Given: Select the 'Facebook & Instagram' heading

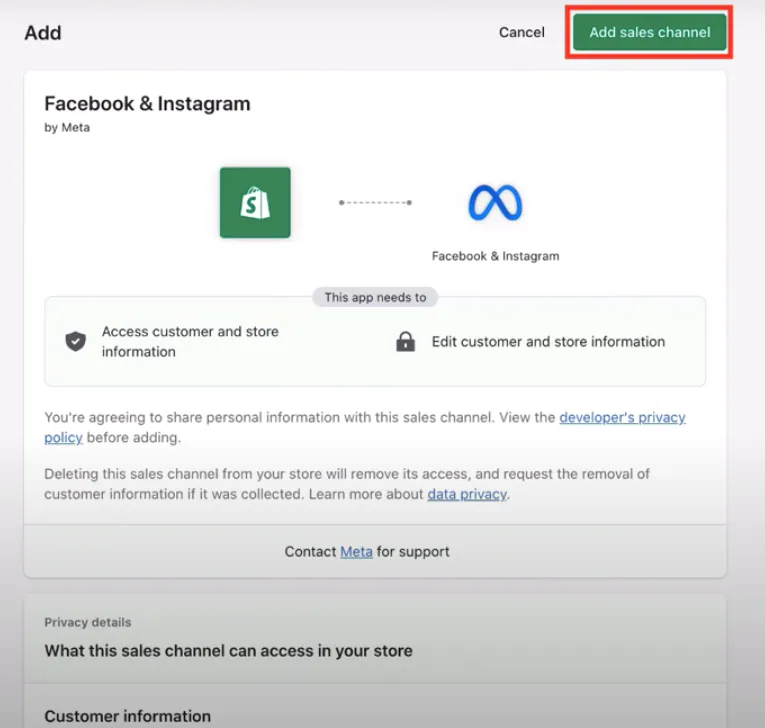Looking at the screenshot, I should point(147,103).
